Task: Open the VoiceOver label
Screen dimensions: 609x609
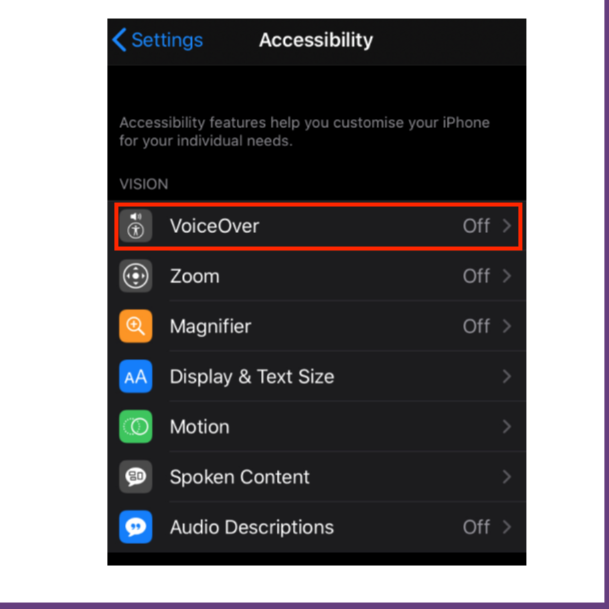Action: click(x=214, y=226)
